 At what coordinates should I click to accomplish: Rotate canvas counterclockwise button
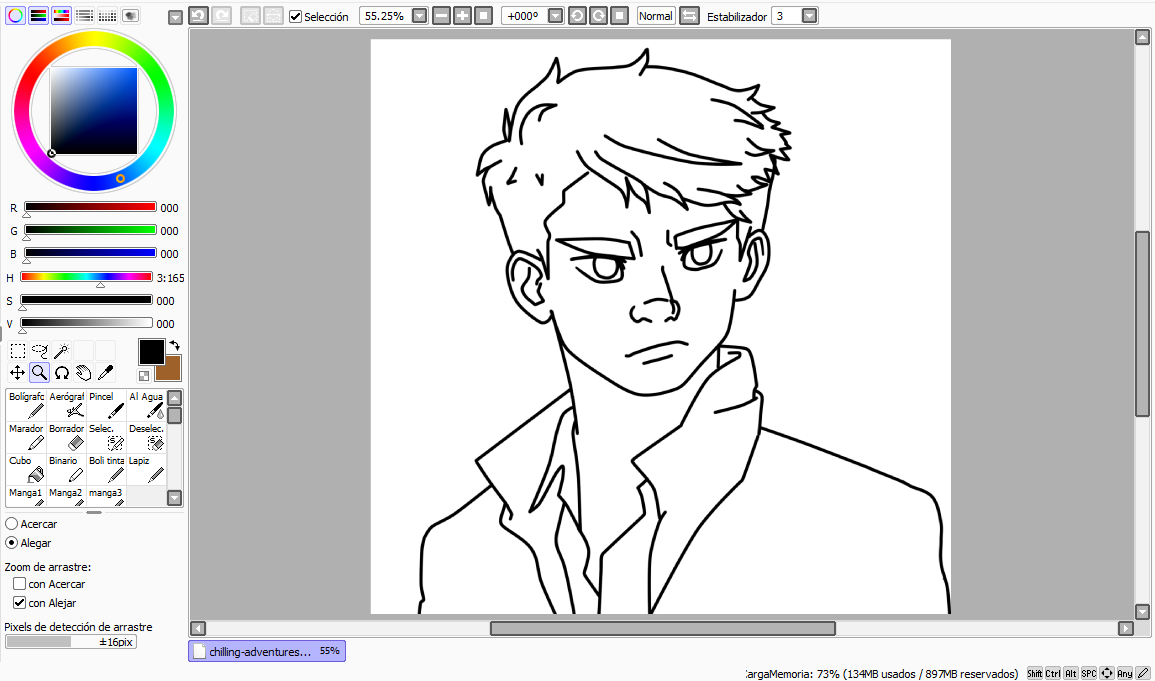[578, 15]
